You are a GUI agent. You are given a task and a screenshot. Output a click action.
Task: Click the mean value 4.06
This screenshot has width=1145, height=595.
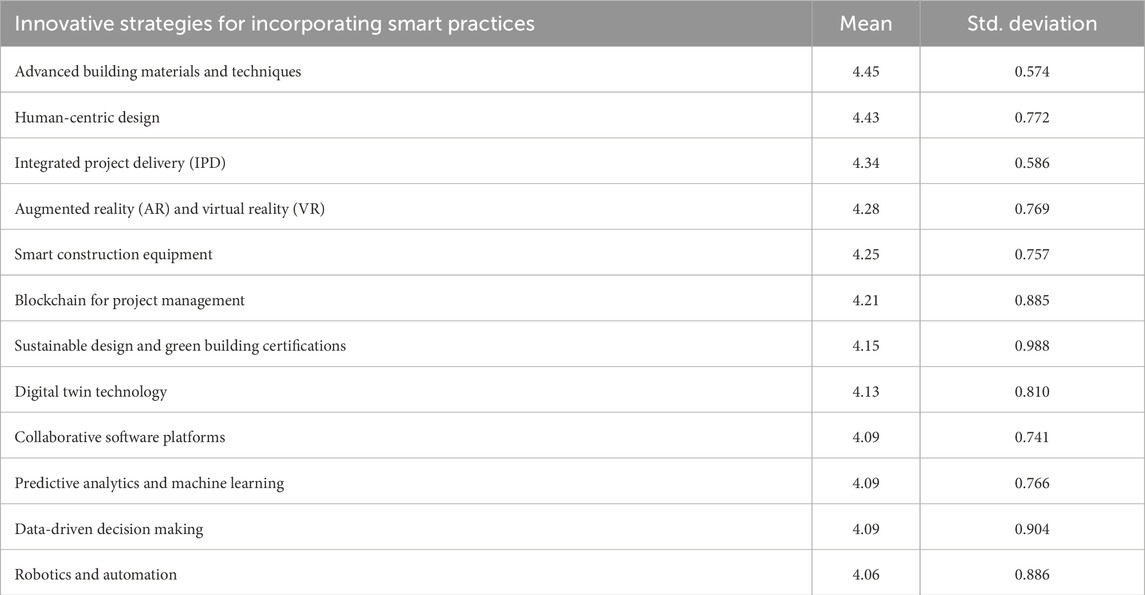tap(865, 575)
